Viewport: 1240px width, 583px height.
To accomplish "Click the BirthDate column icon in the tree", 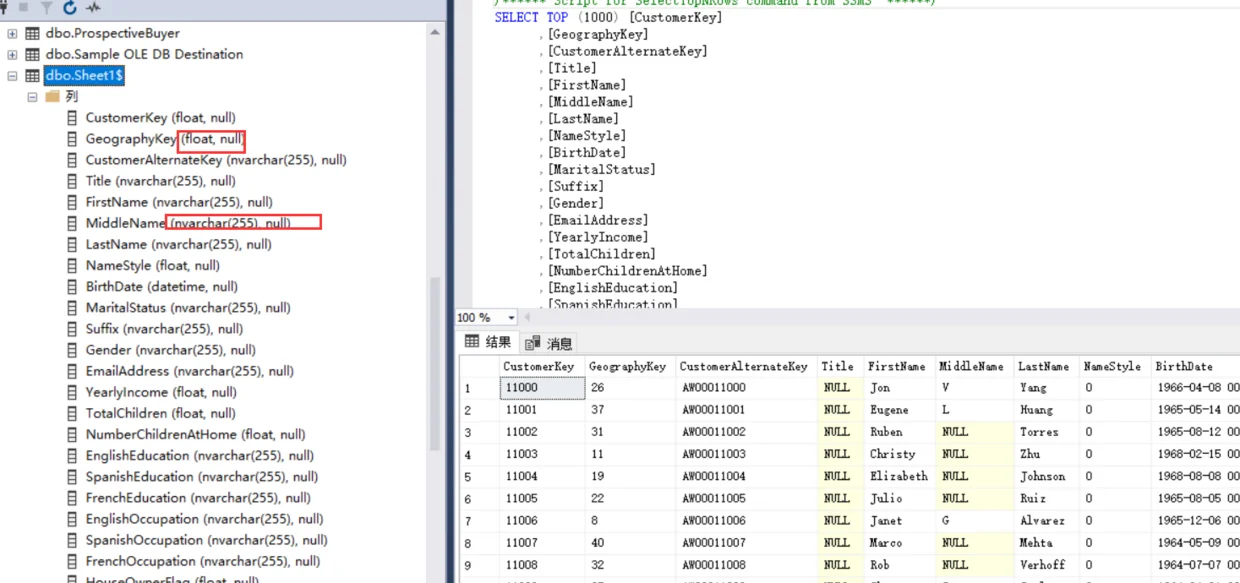I will tap(72, 287).
